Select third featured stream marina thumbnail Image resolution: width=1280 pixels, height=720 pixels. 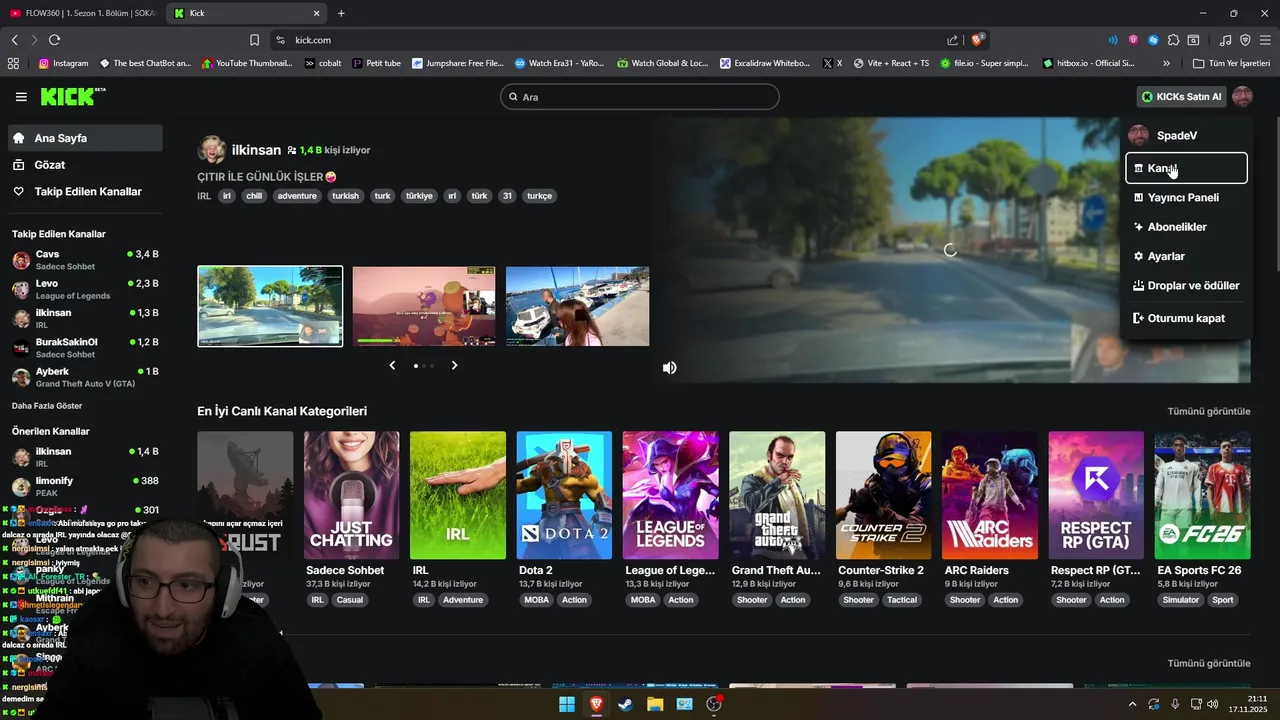(x=577, y=306)
